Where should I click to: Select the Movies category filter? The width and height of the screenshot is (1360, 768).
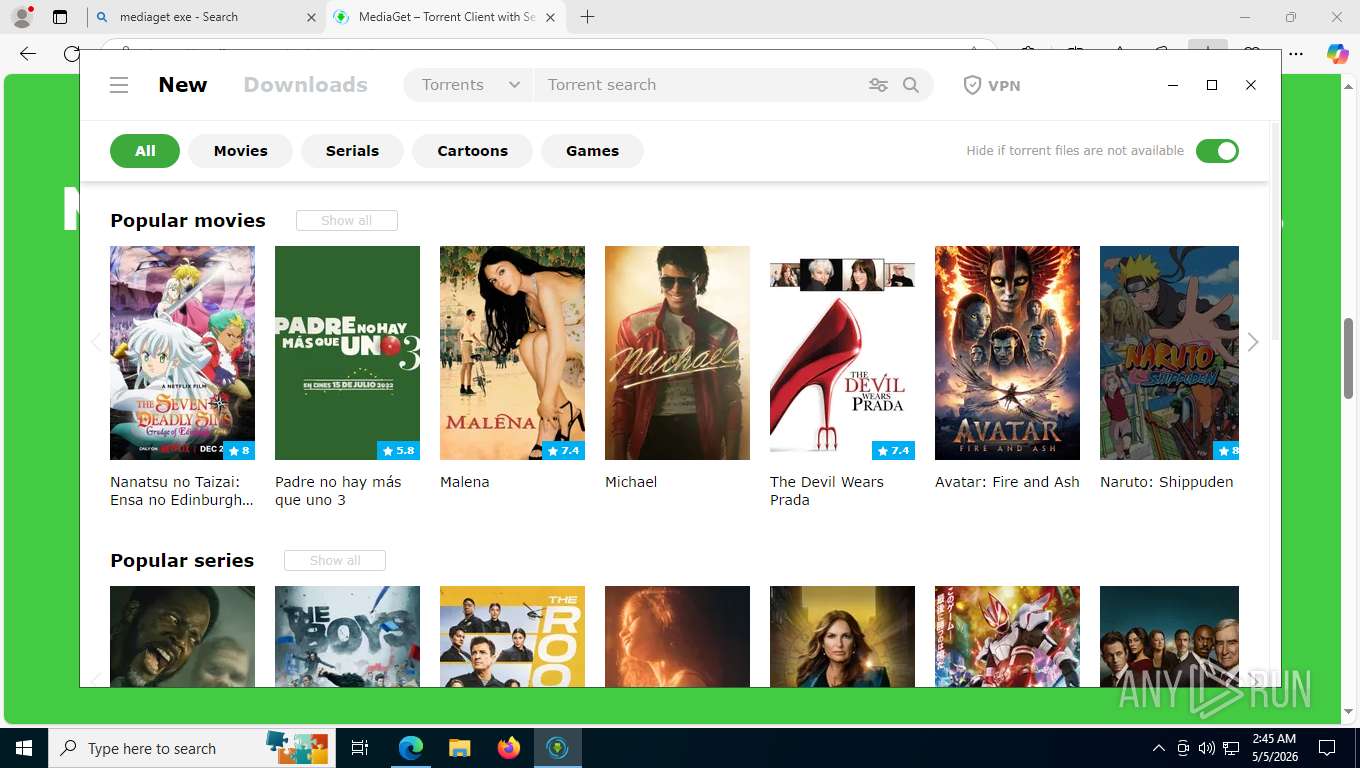pyautogui.click(x=241, y=151)
